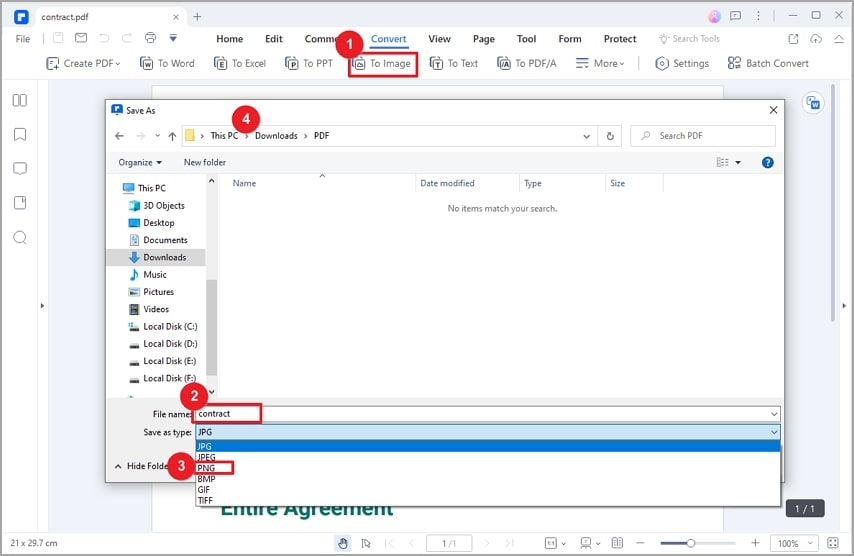Click the email envelope icon
The image size is (854, 556).
(81, 38)
